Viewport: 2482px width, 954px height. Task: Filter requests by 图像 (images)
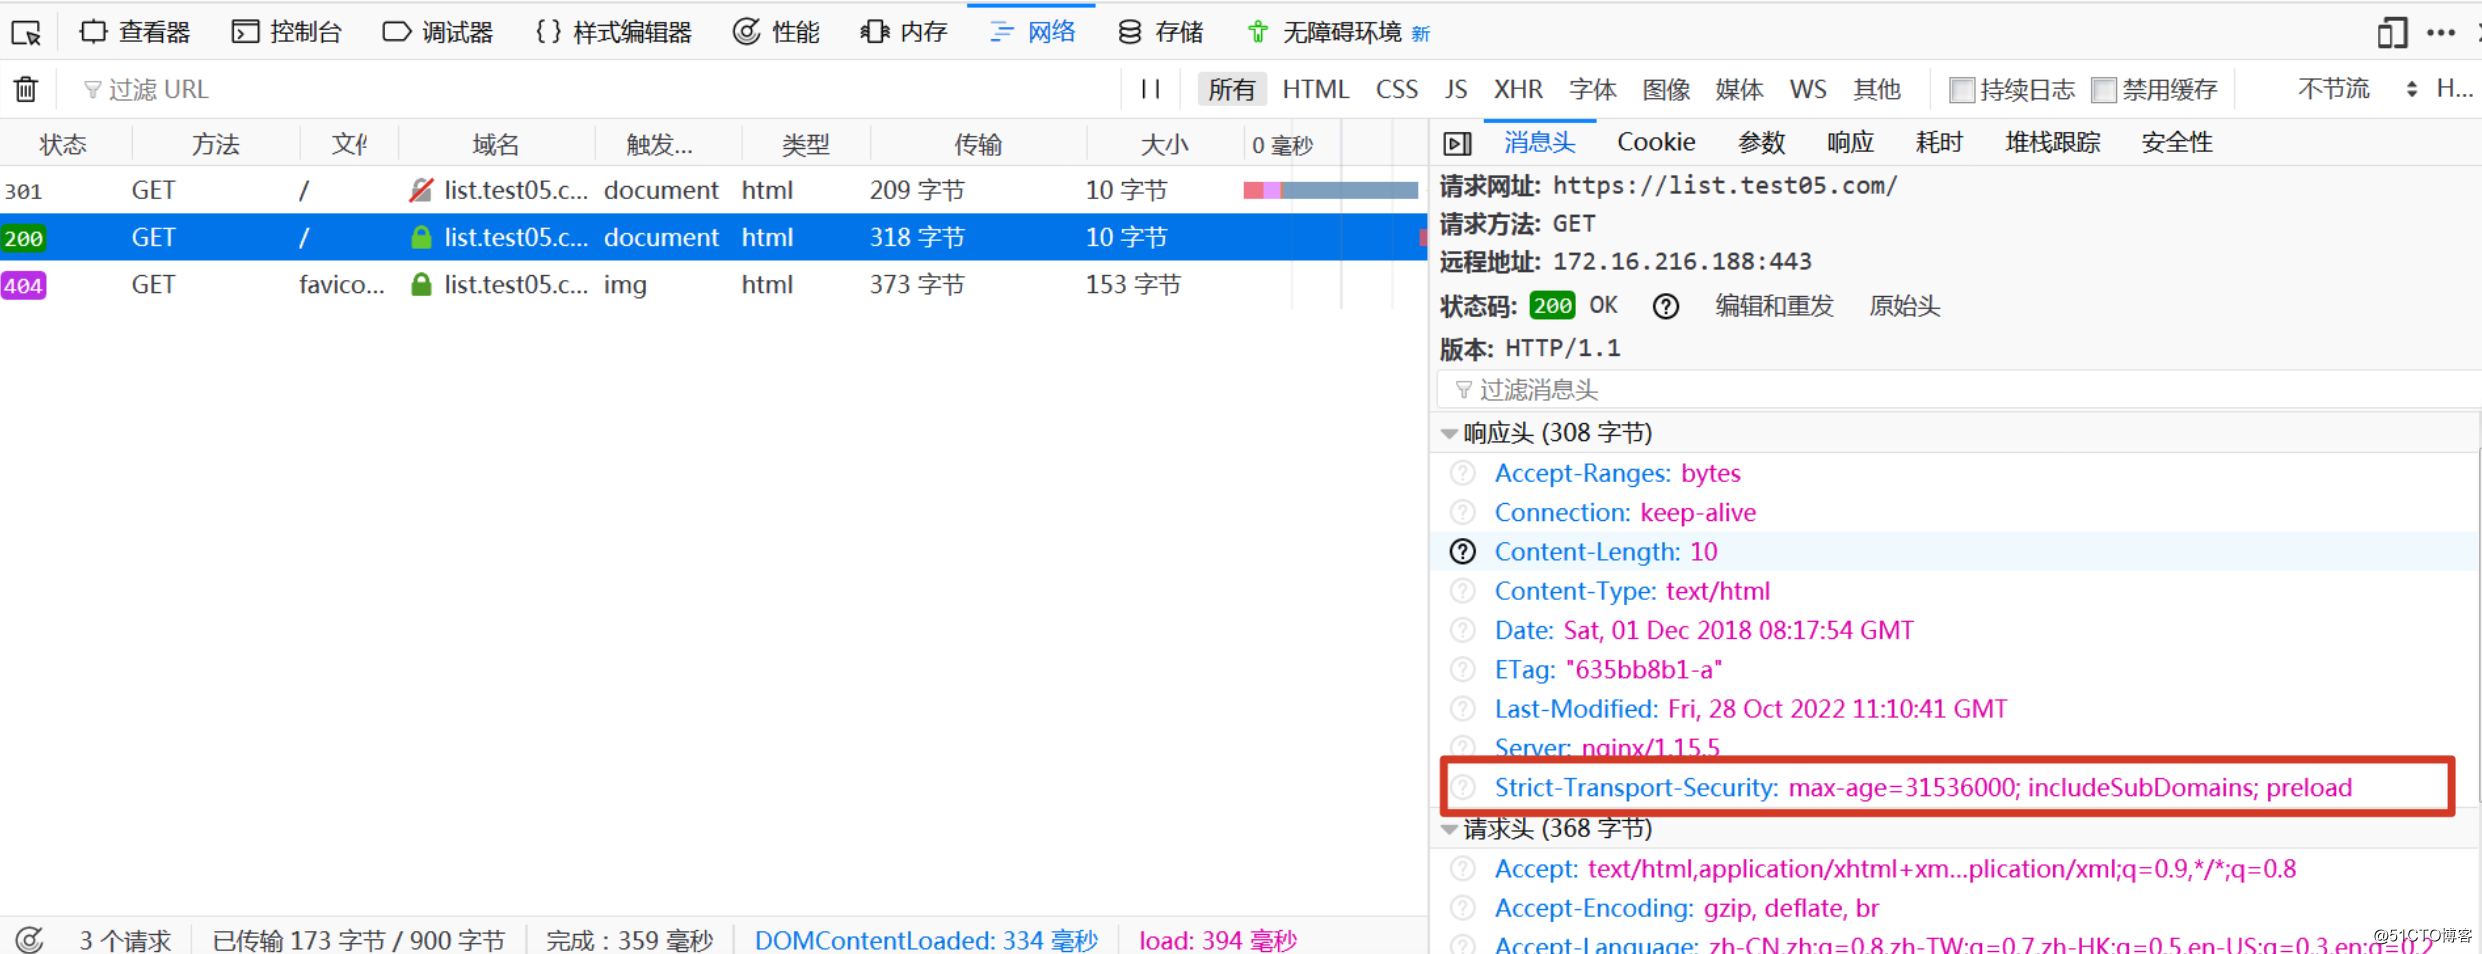[1666, 89]
